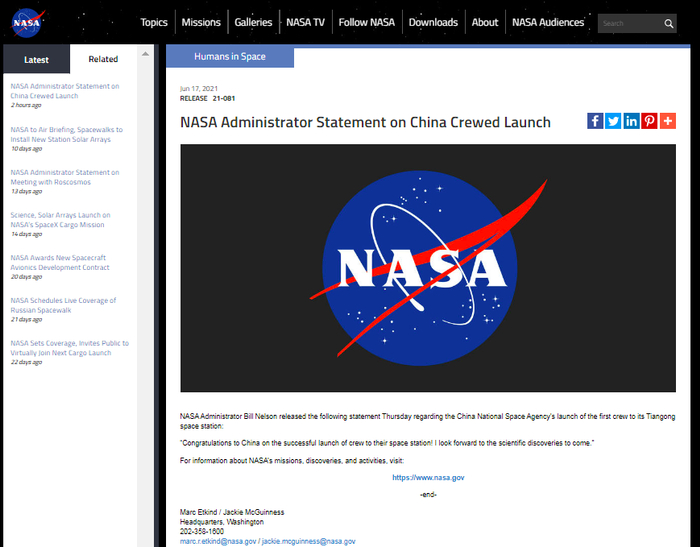The height and width of the screenshot is (547, 700).
Task: Select the Latest tab
Action: [36, 59]
